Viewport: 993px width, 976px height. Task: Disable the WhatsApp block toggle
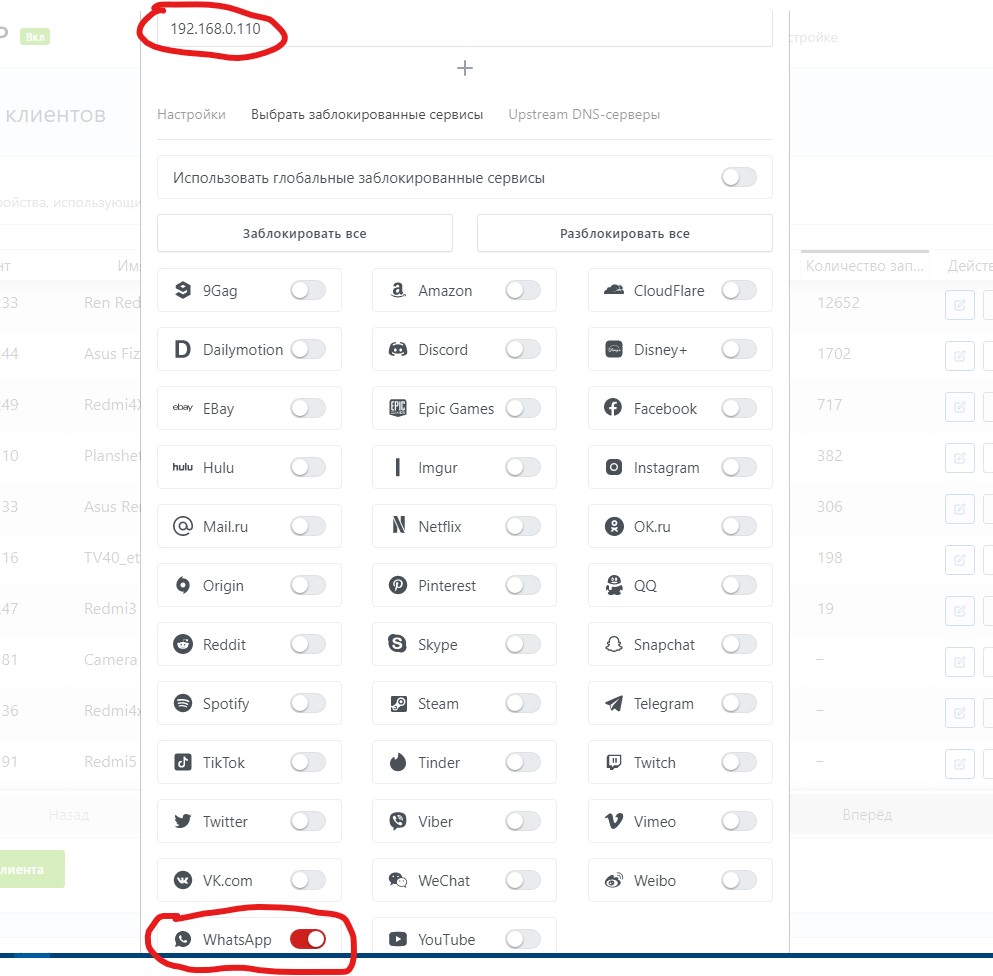click(308, 939)
